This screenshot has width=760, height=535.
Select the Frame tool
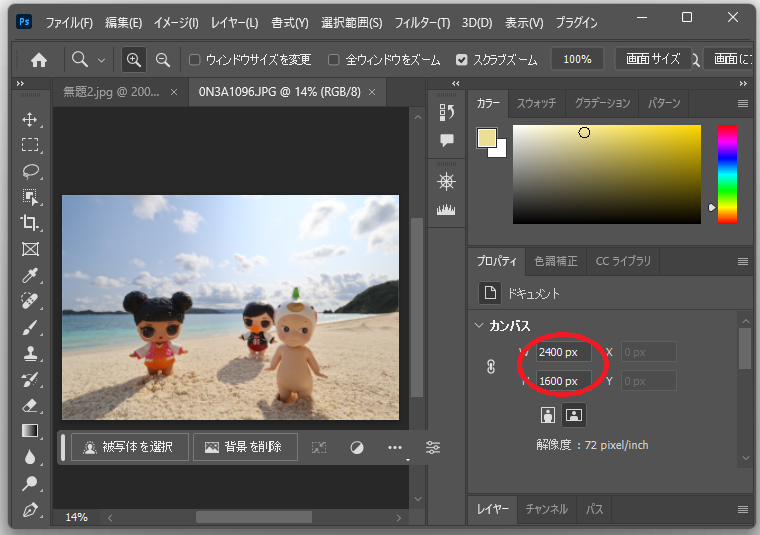tap(30, 249)
